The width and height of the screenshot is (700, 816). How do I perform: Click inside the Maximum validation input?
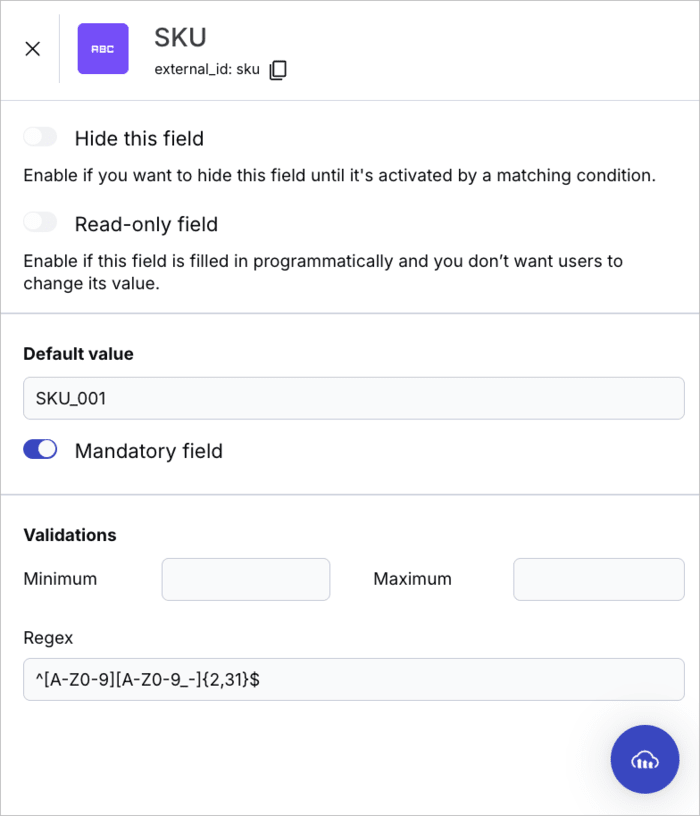(598, 579)
